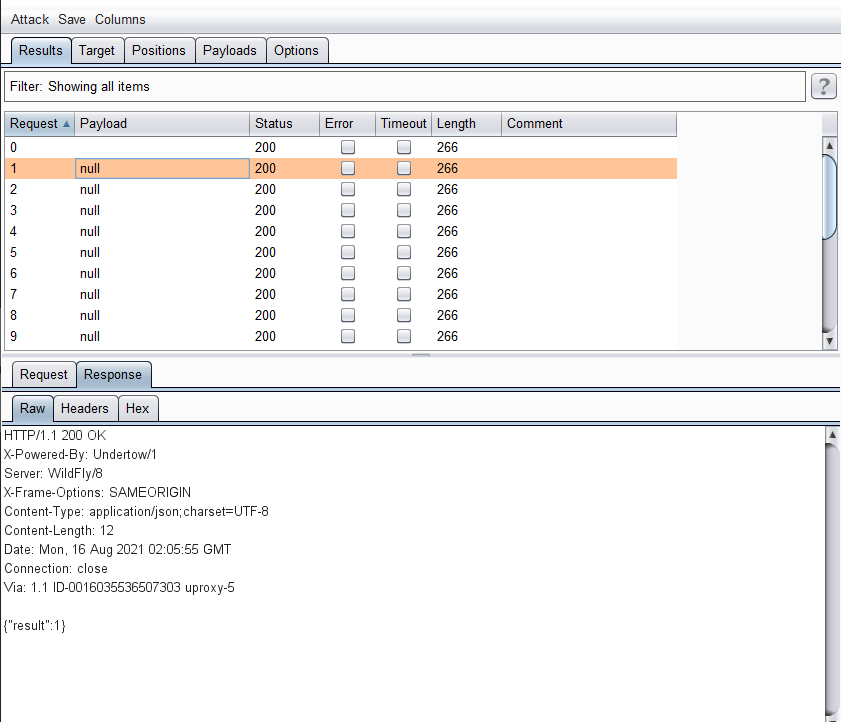
Task: Click the HTTP/1.1 200 OK line
Action: click(55, 436)
